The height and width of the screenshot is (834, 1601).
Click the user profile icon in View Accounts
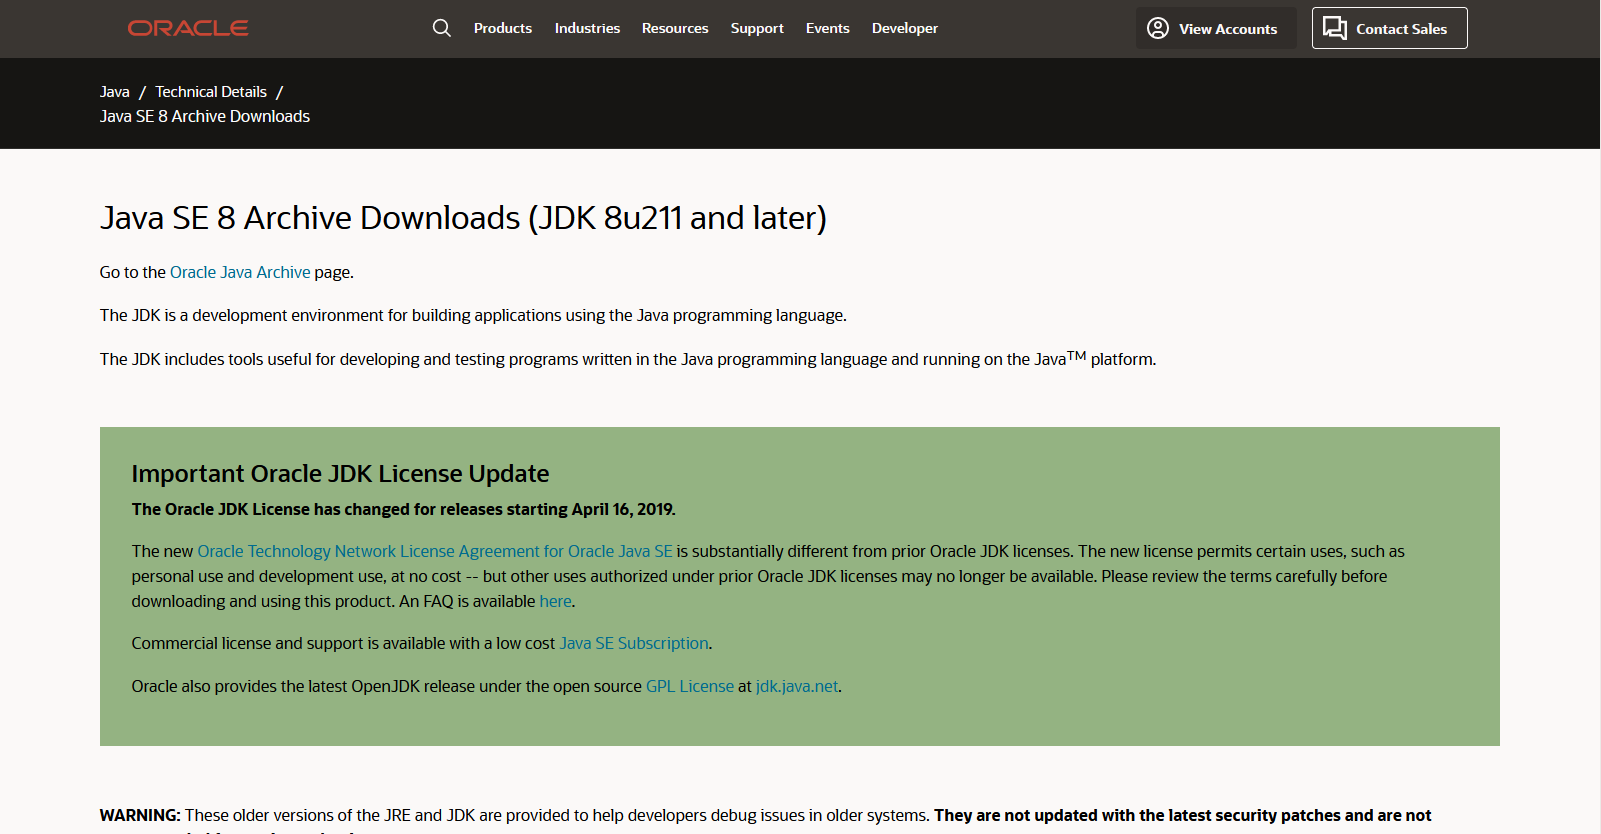[1158, 28]
